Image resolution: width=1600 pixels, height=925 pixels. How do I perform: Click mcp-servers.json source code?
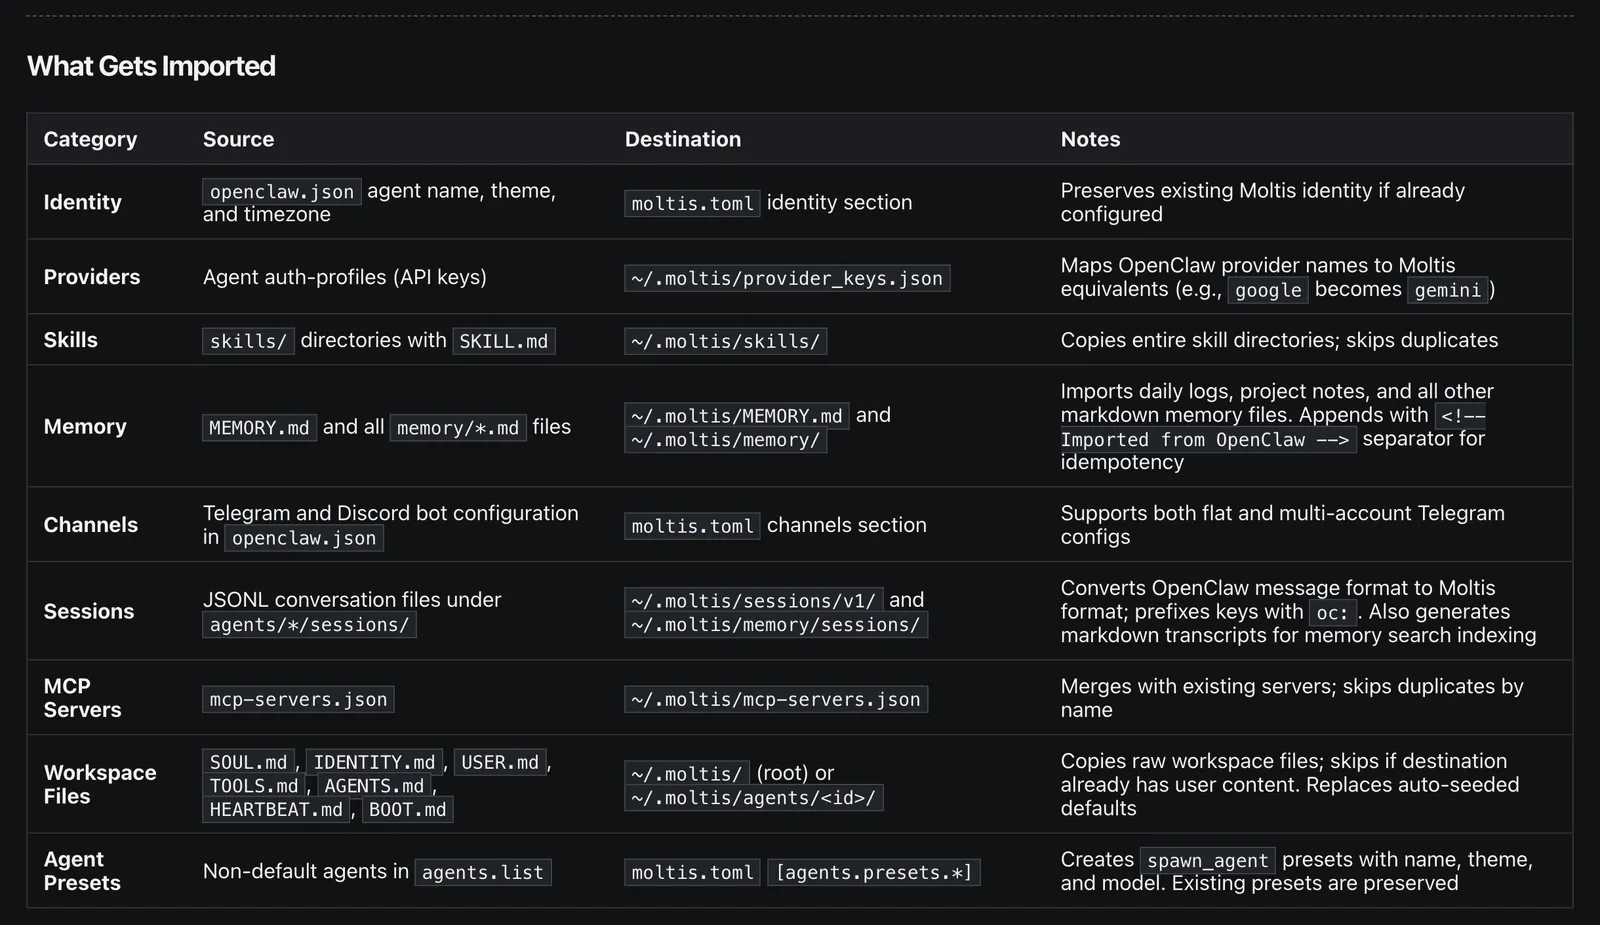click(298, 699)
